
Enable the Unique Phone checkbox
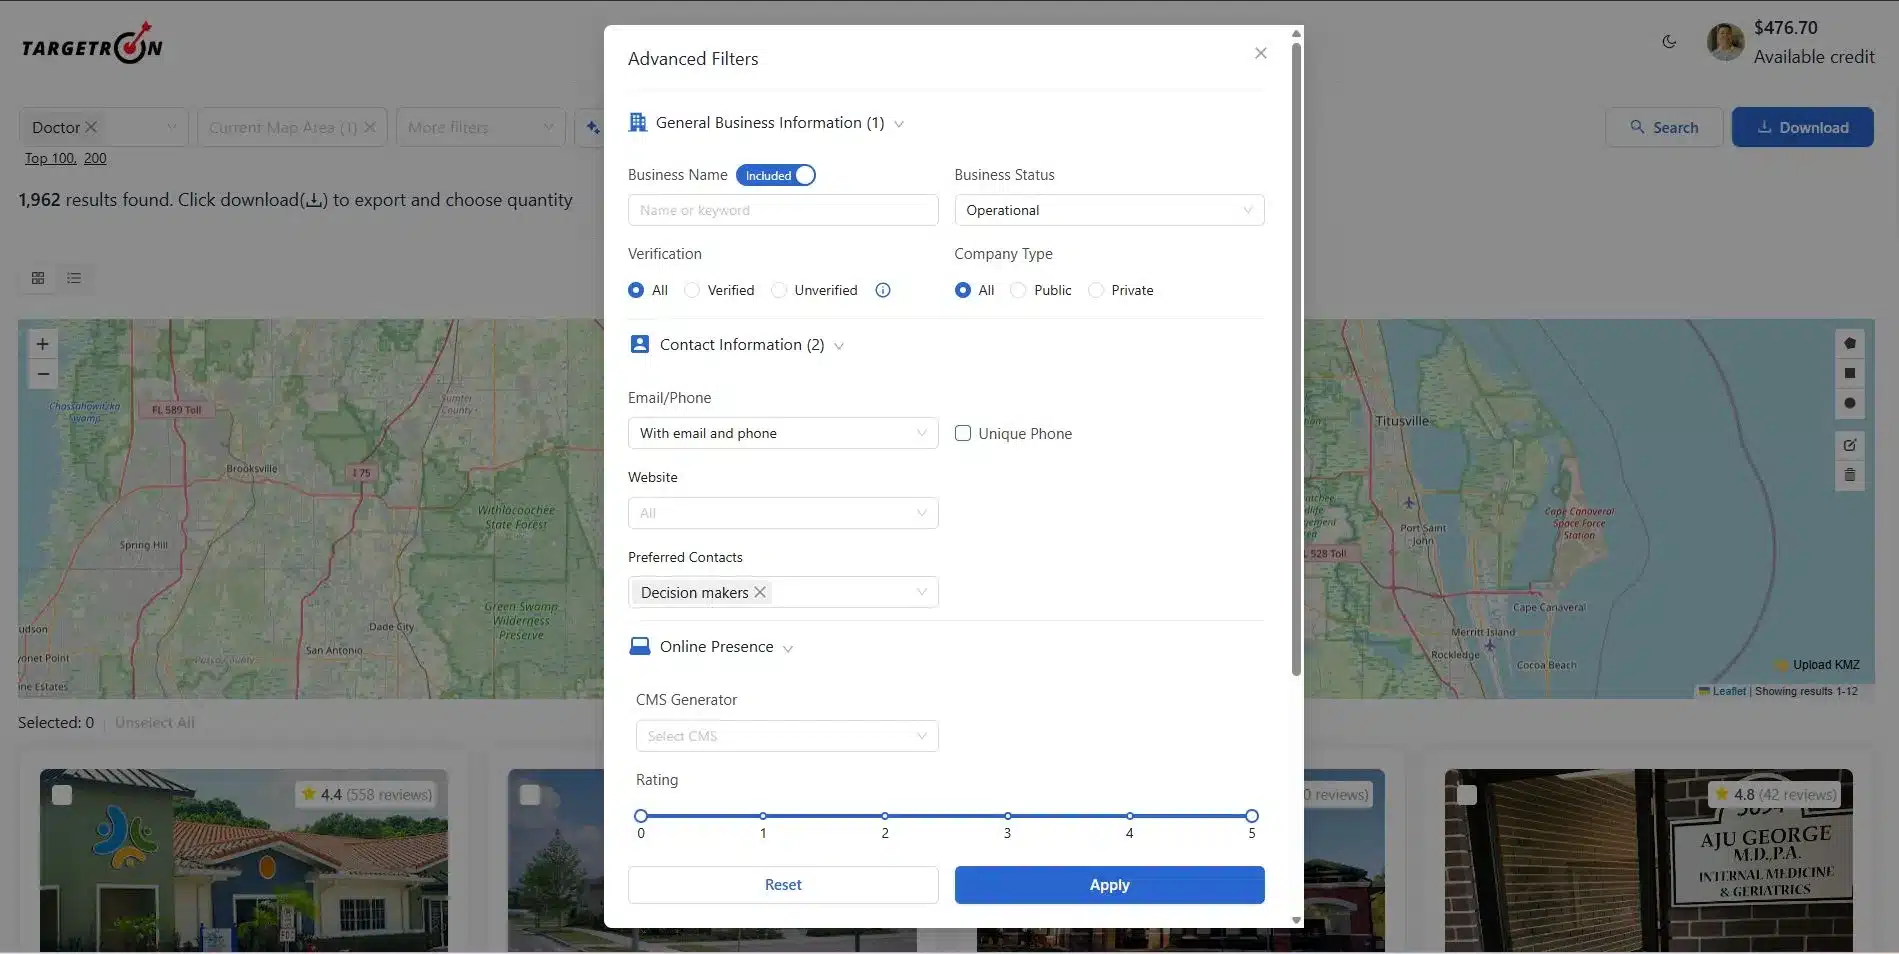point(963,433)
